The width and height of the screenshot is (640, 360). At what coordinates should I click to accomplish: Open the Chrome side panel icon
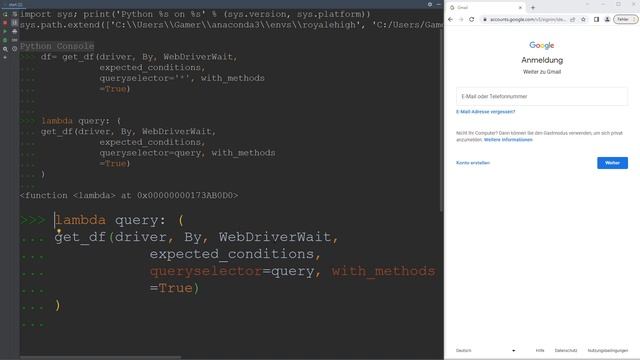tap(596, 19)
